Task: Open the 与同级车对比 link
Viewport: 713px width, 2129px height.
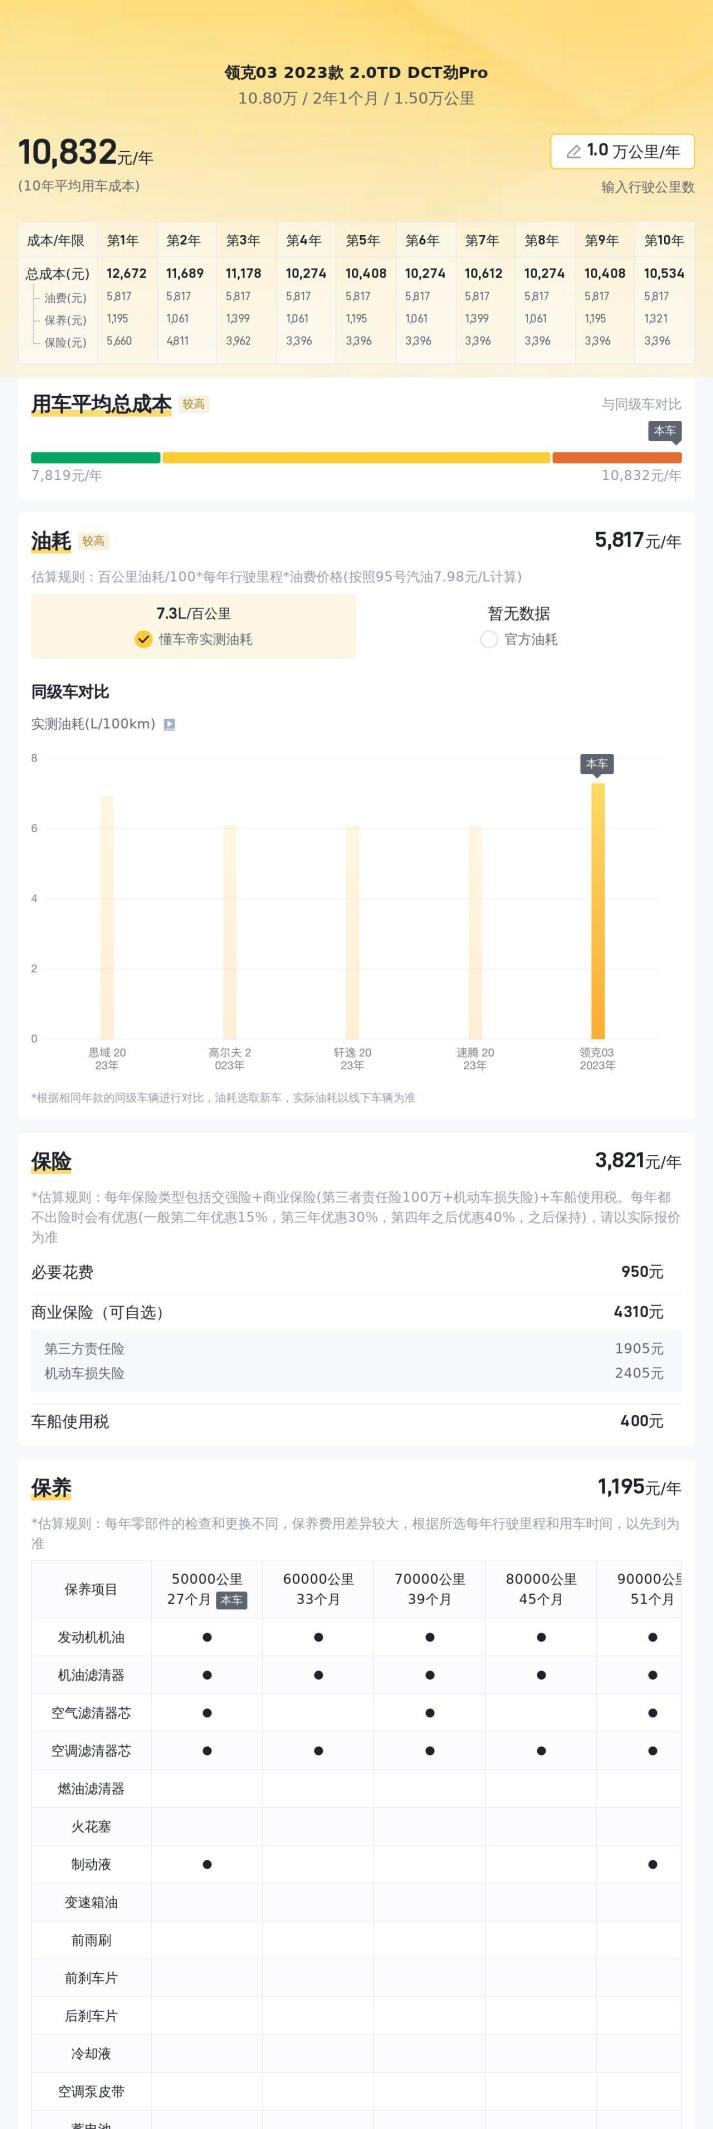Action: coord(641,405)
